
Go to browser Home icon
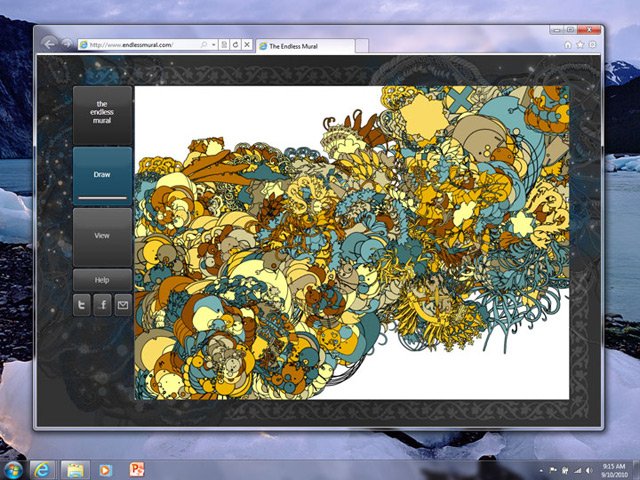(x=568, y=45)
